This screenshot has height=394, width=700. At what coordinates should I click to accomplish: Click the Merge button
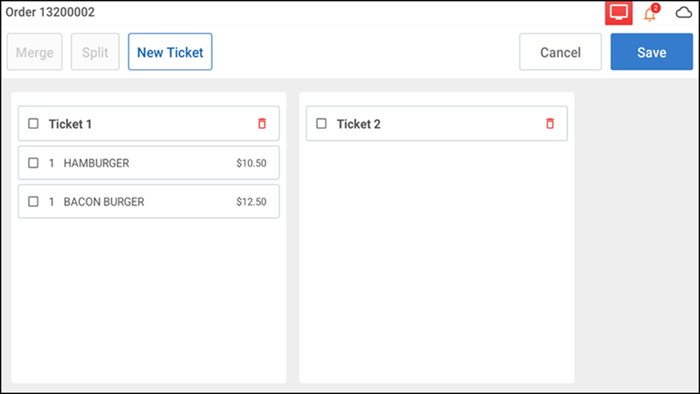point(35,52)
